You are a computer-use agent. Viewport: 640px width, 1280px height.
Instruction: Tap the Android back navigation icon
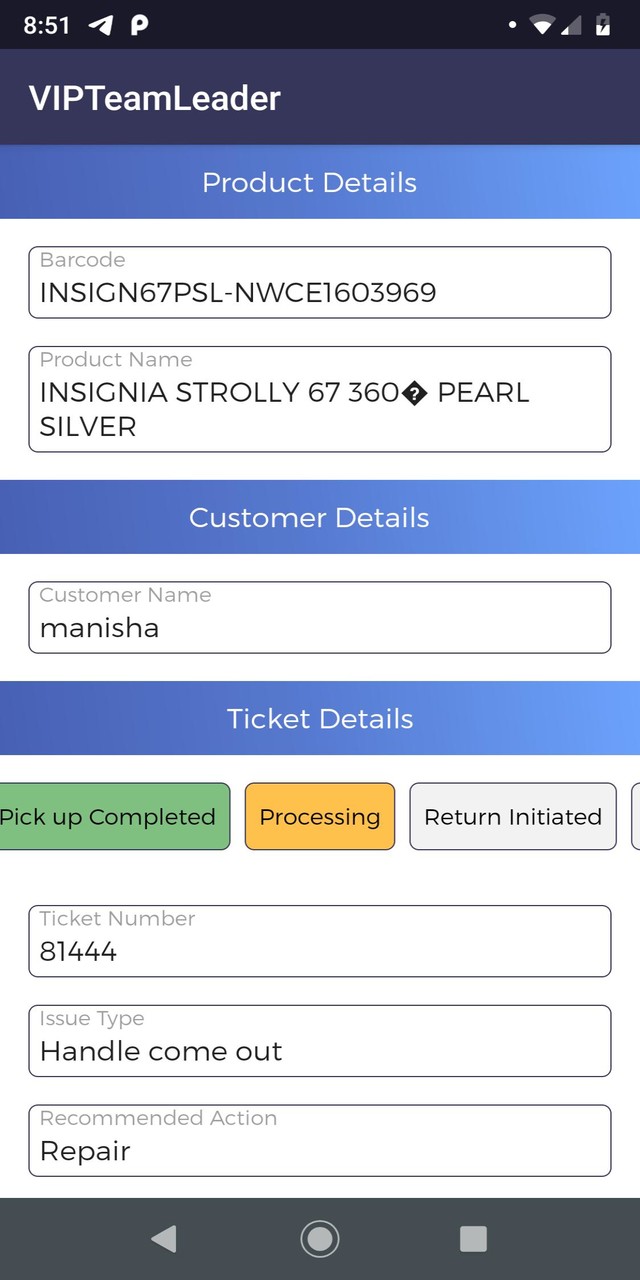pos(164,1239)
